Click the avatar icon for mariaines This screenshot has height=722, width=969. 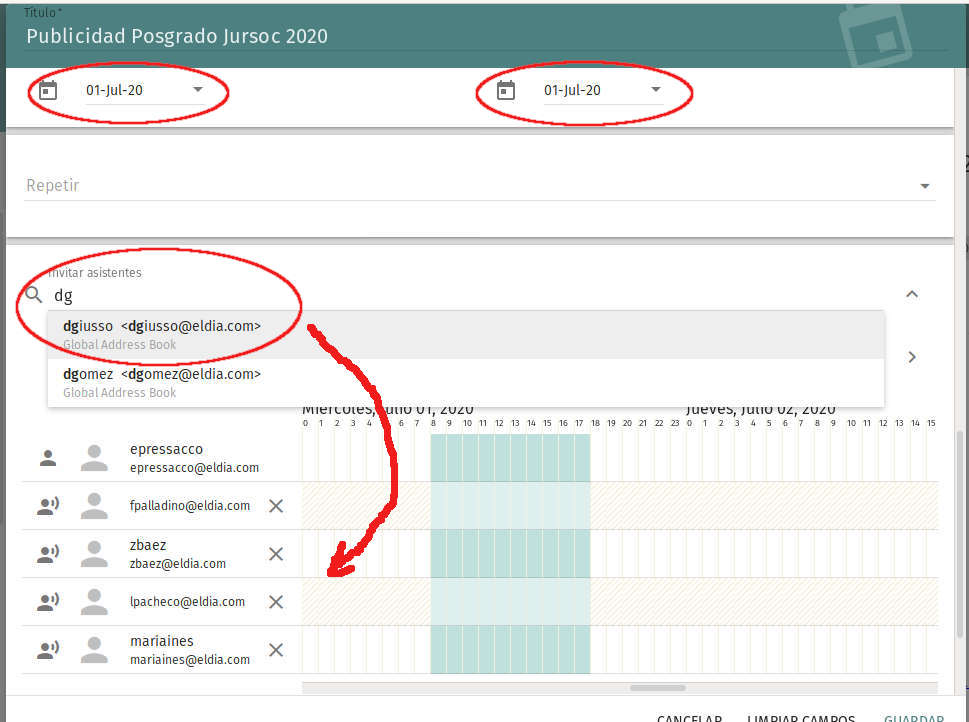[94, 650]
